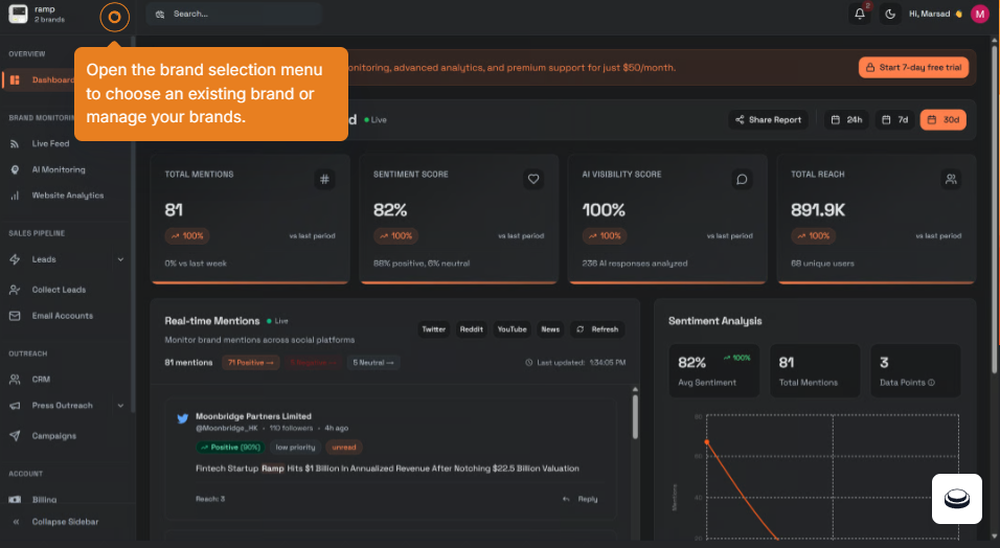Click the orange data point on the chart
This screenshot has height=548, width=1000.
coord(707,442)
